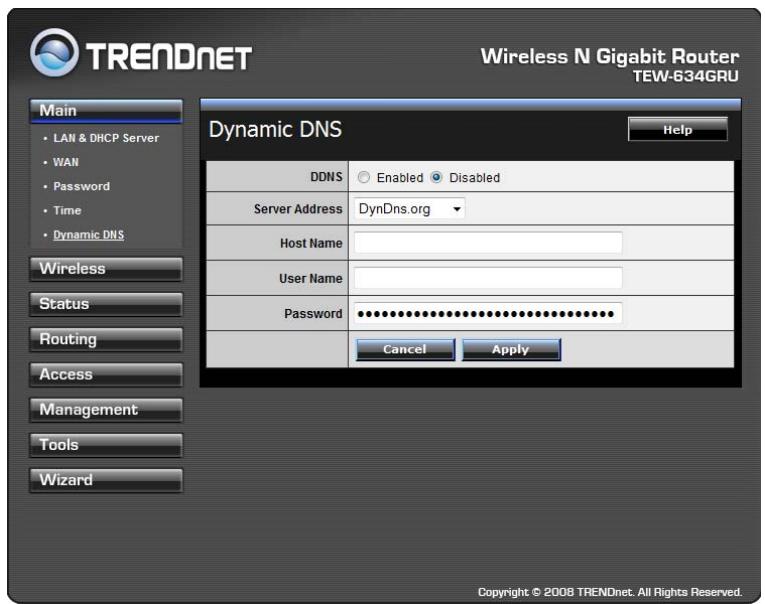Open the Server Address DynDns.org dropdown
Image resolution: width=765 pixels, height=604 pixels.
click(x=409, y=209)
